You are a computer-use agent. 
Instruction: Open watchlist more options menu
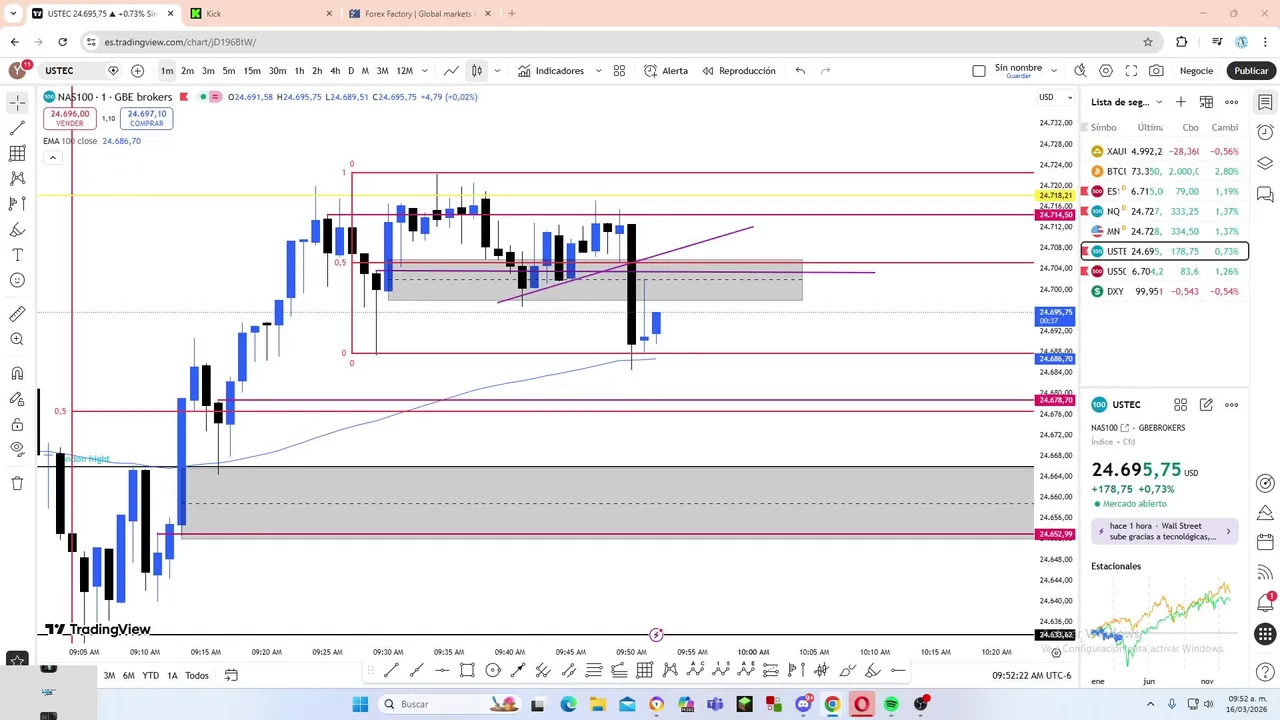(x=1232, y=102)
